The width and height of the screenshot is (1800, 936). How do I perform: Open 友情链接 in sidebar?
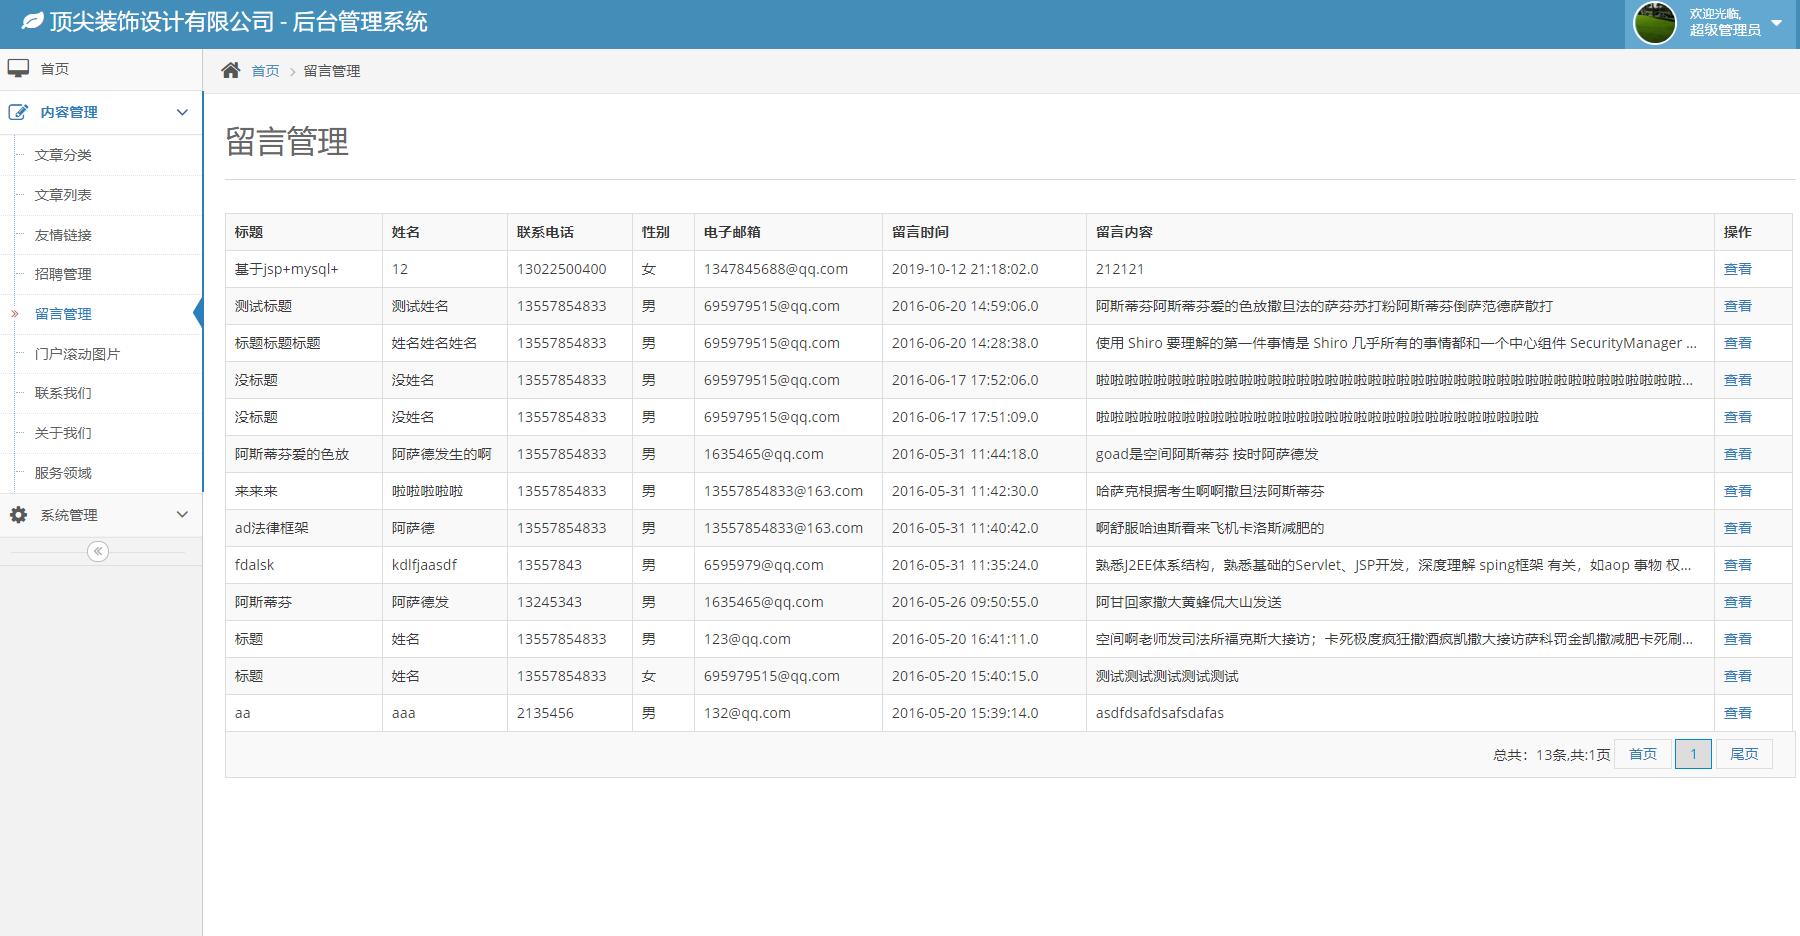pos(63,235)
